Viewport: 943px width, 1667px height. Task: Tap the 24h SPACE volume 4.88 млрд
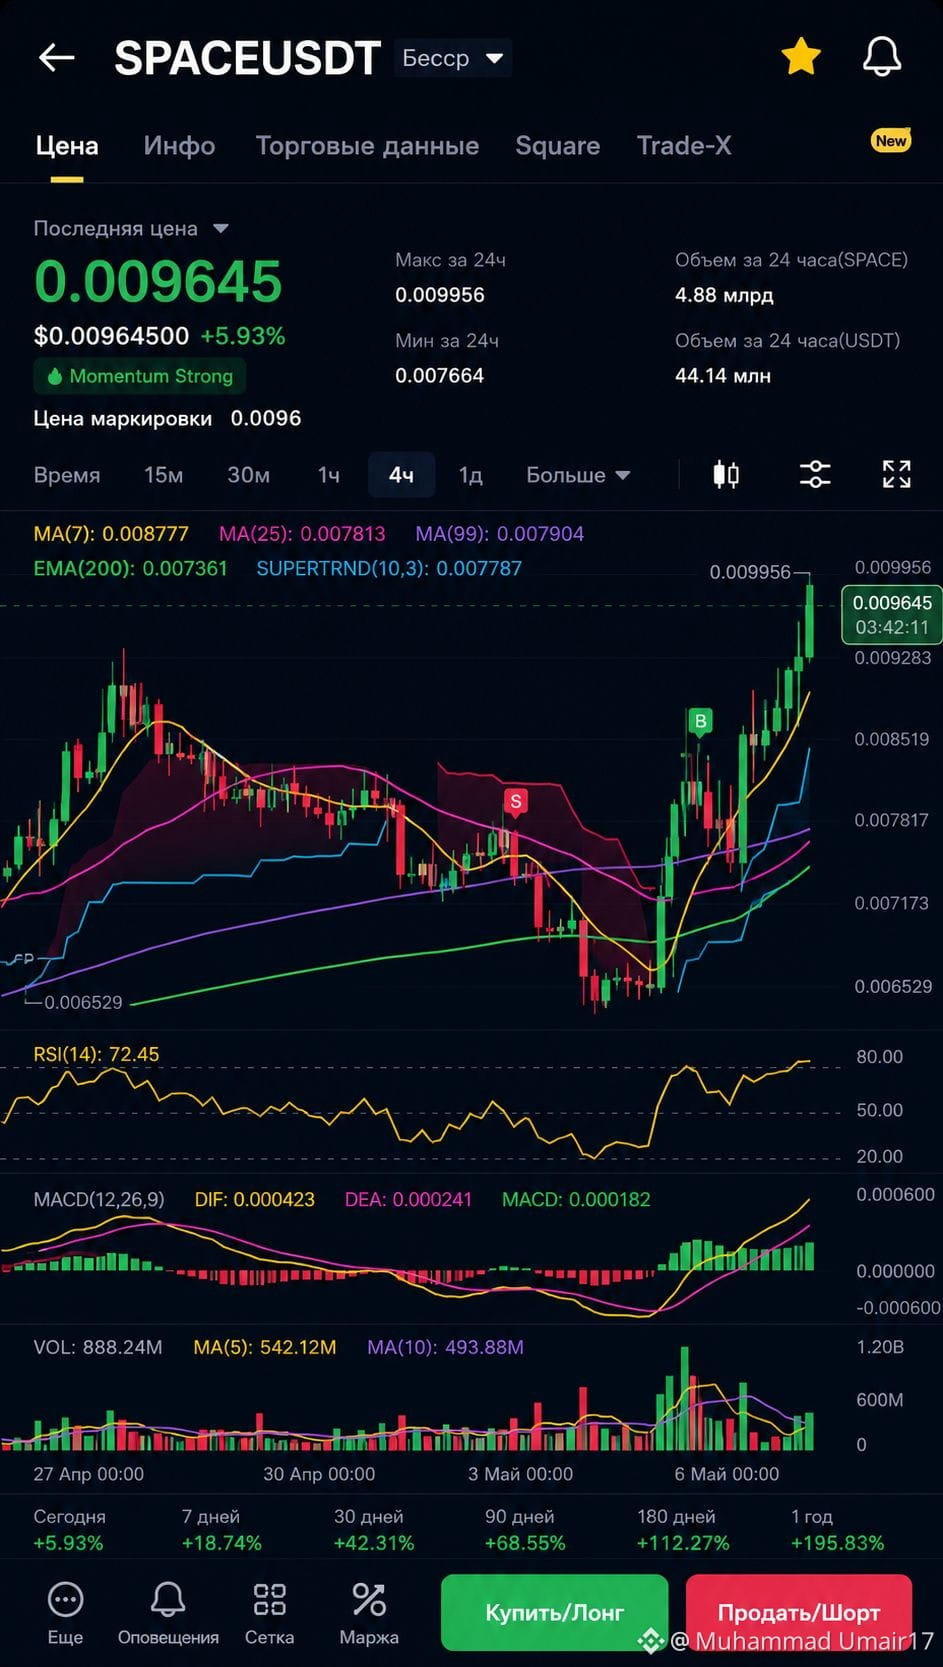[x=724, y=295]
